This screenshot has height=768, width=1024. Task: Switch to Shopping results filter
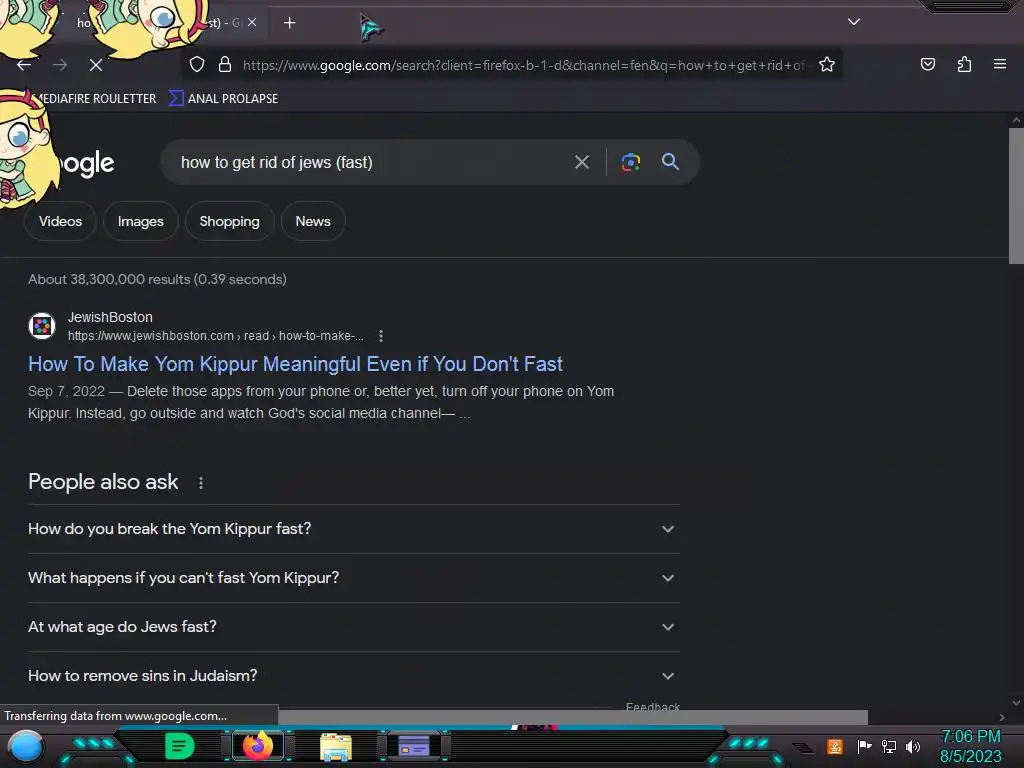229,221
